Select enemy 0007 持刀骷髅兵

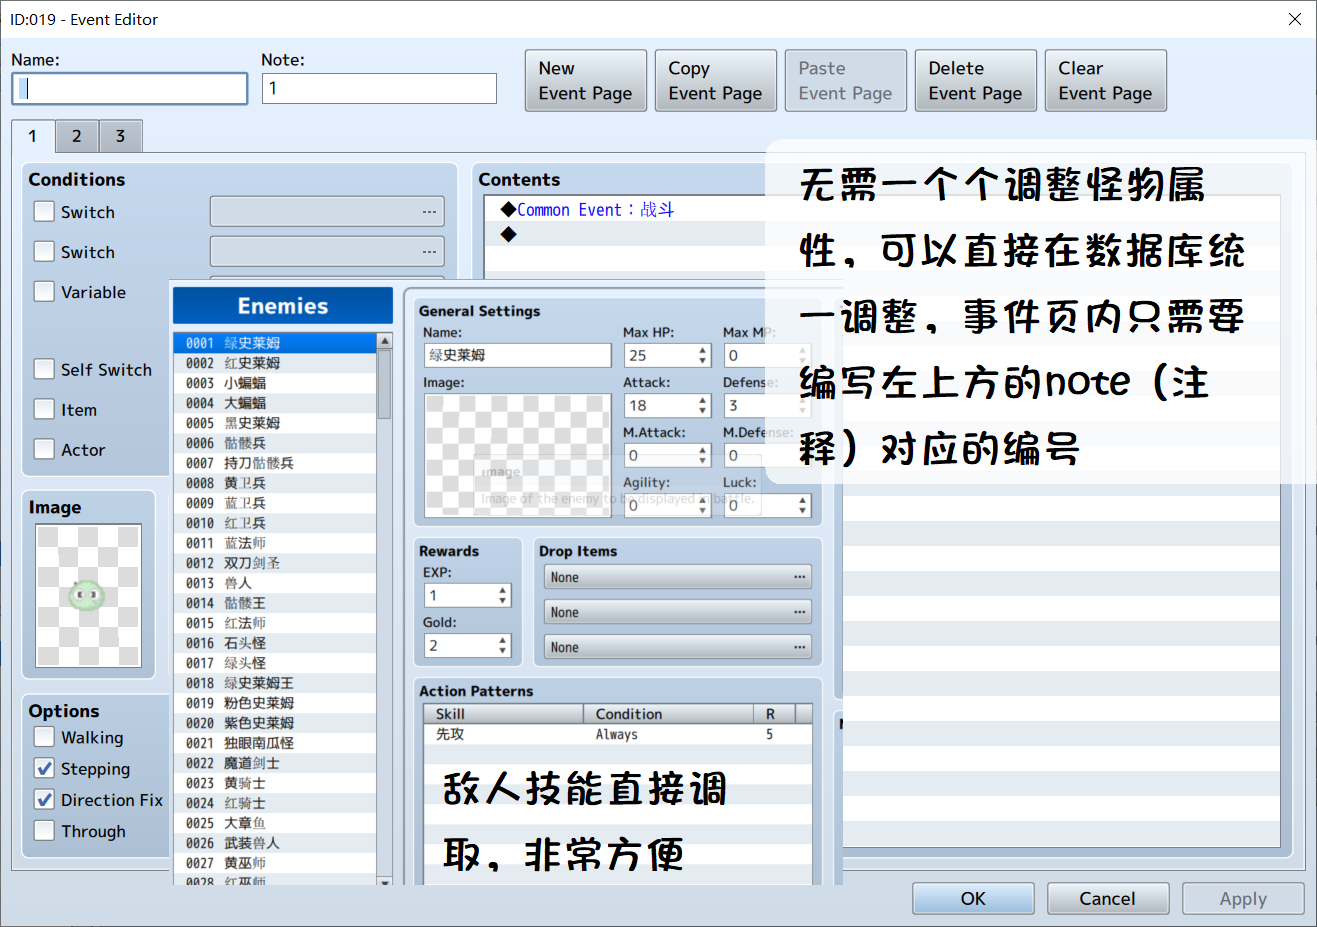(275, 463)
